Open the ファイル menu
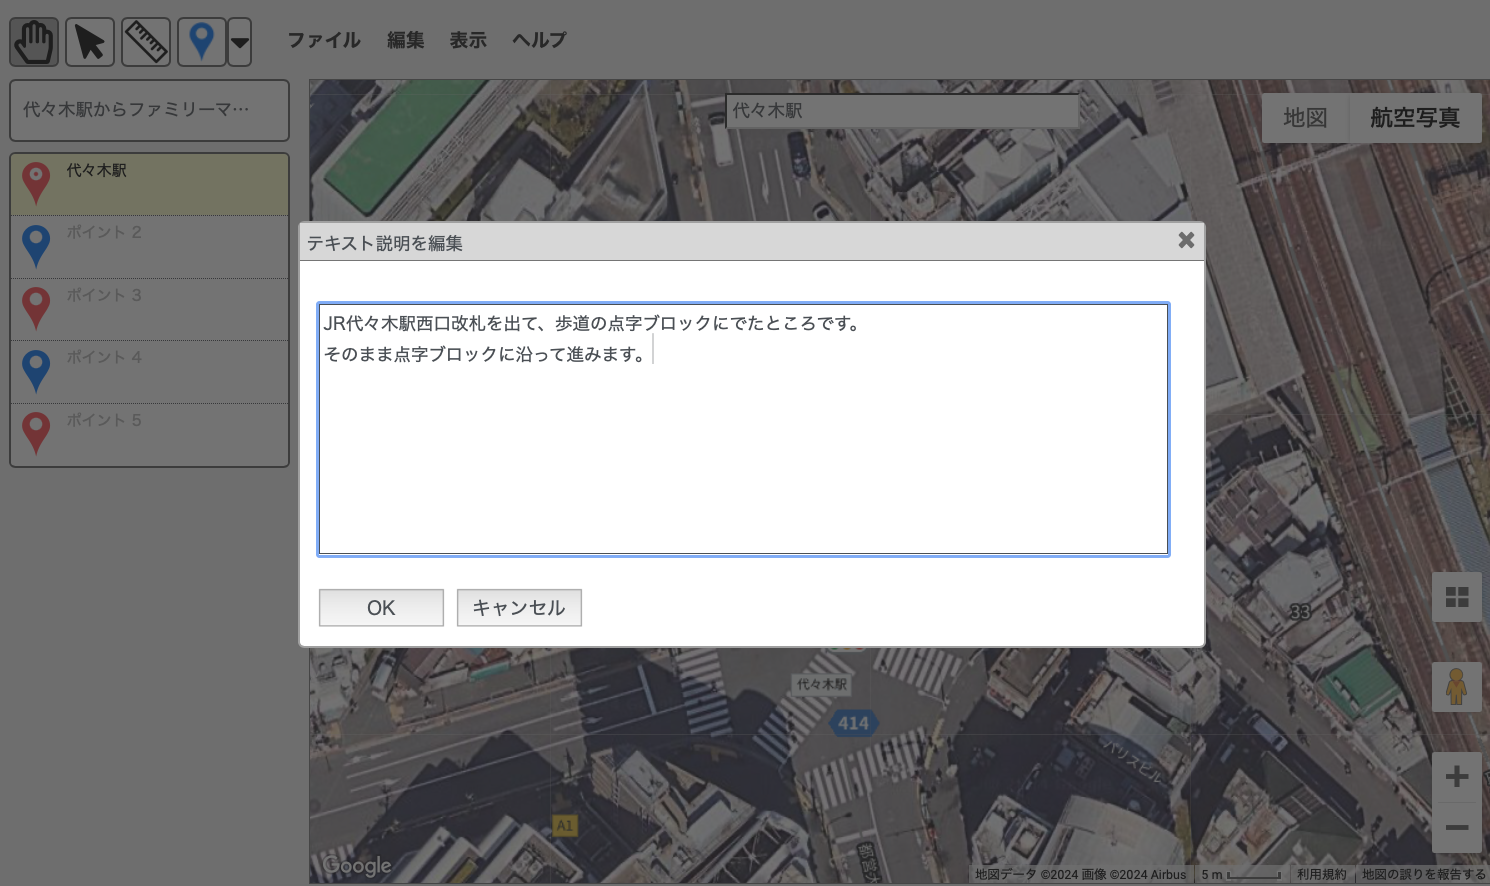Viewport: 1490px width, 886px height. [x=324, y=40]
